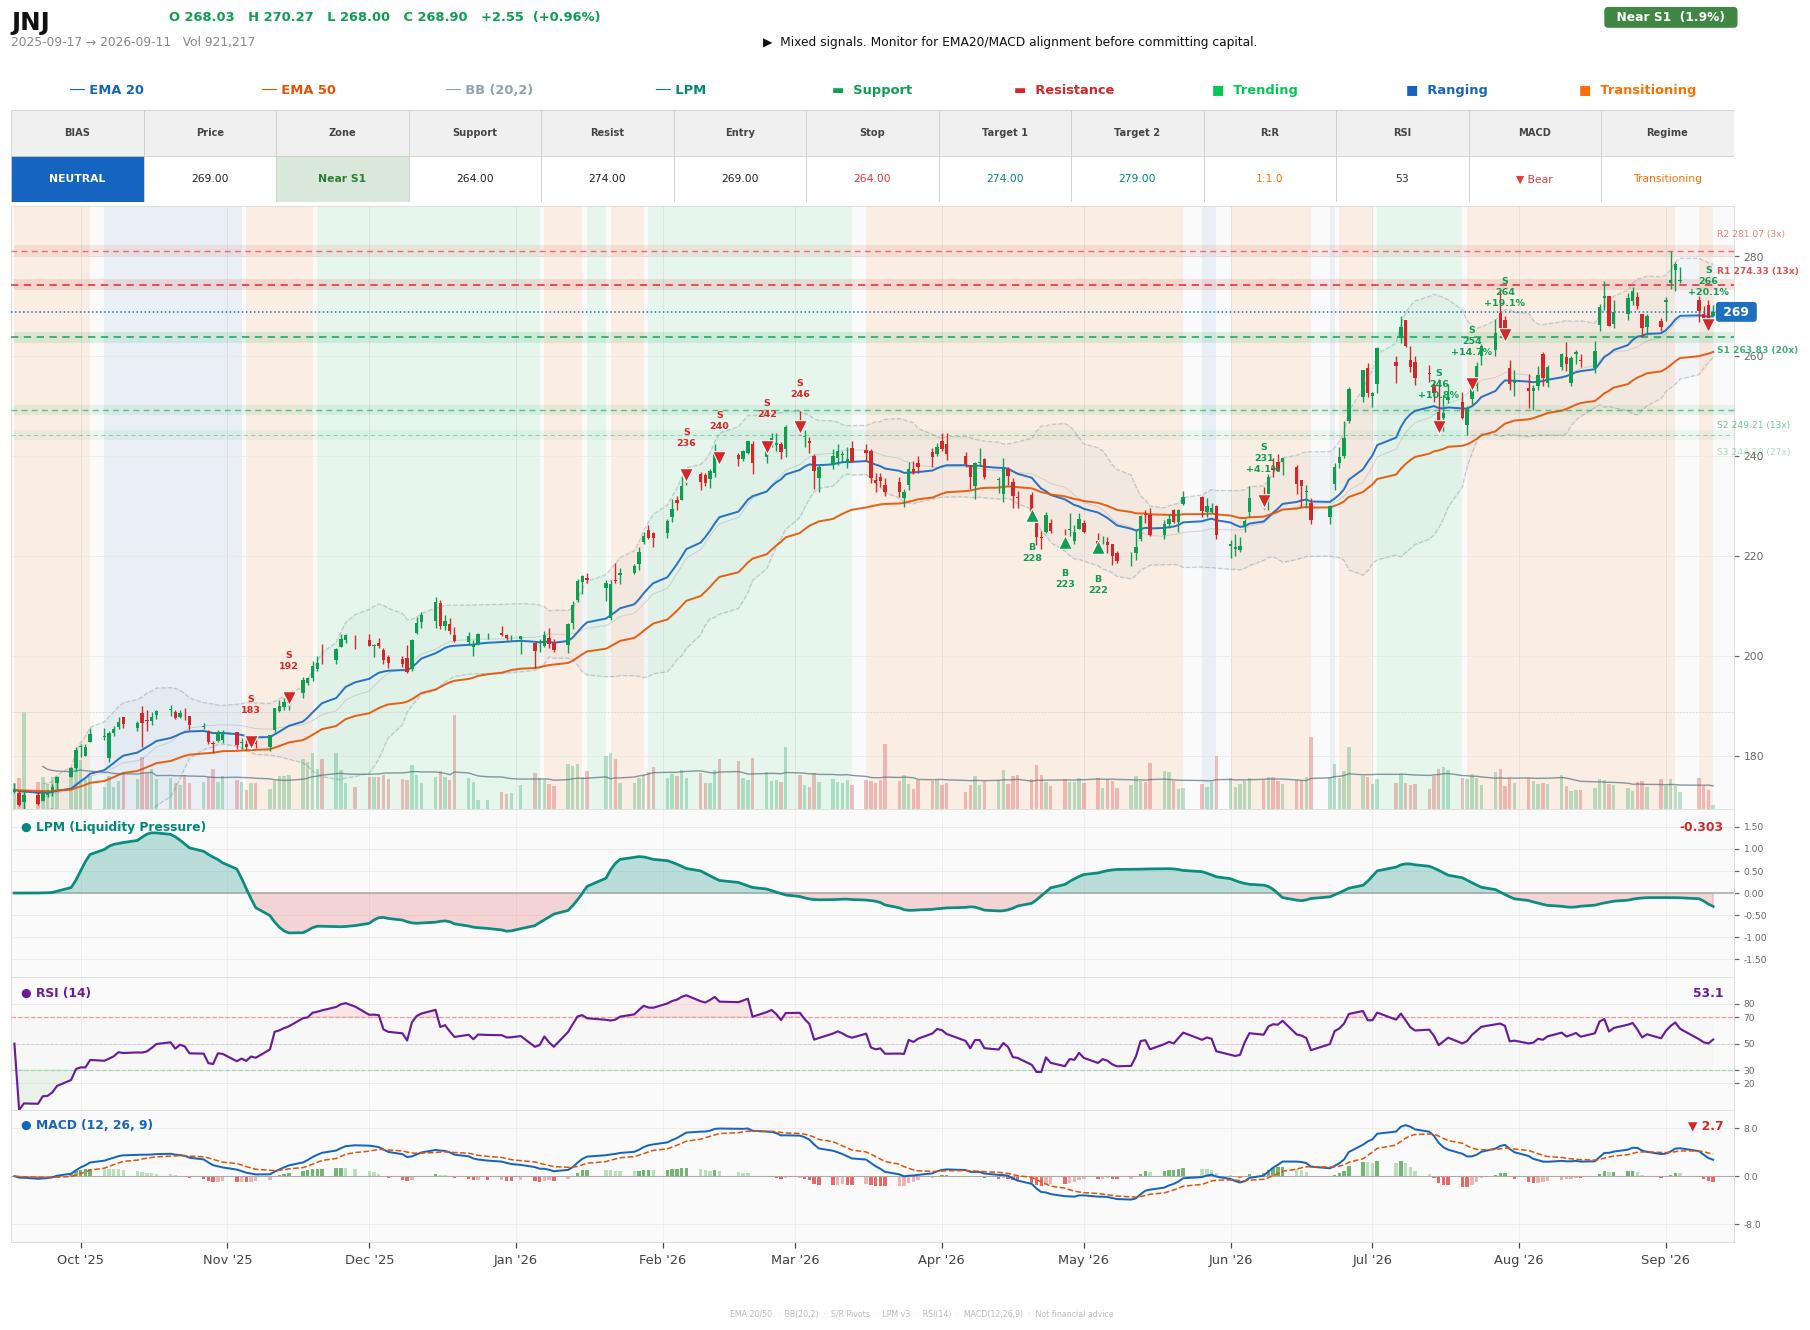This screenshot has width=1810, height=1330.
Task: Click the RSI (14) panel title
Action: coord(56,993)
